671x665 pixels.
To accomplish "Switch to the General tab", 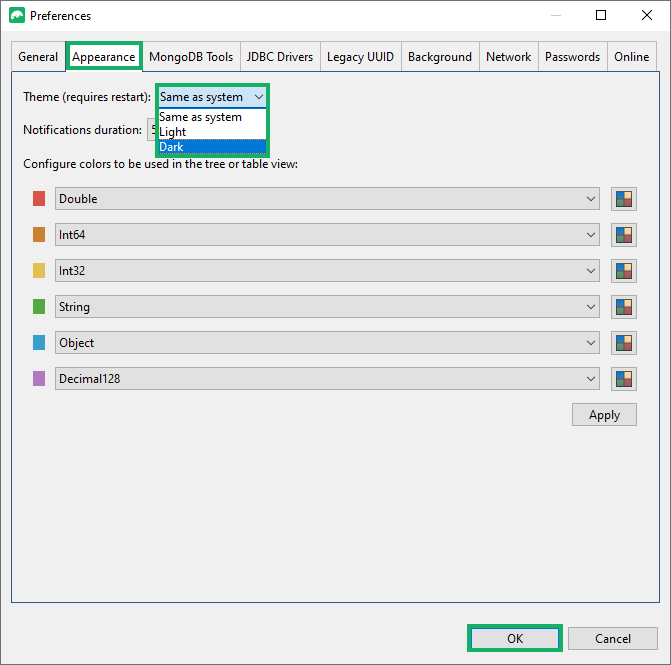I will click(38, 57).
